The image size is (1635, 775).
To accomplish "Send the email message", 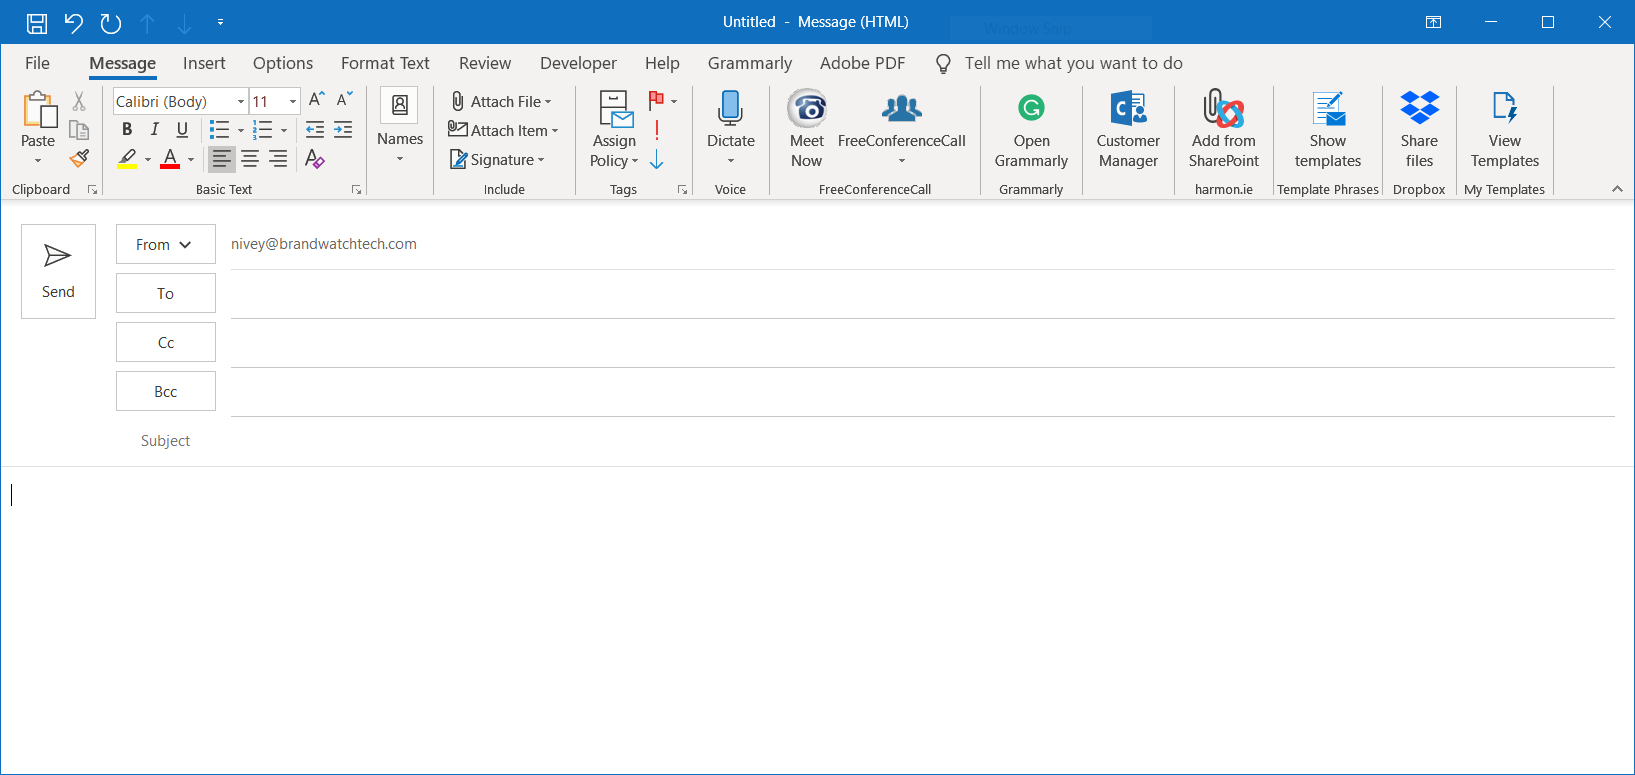I will (58, 271).
